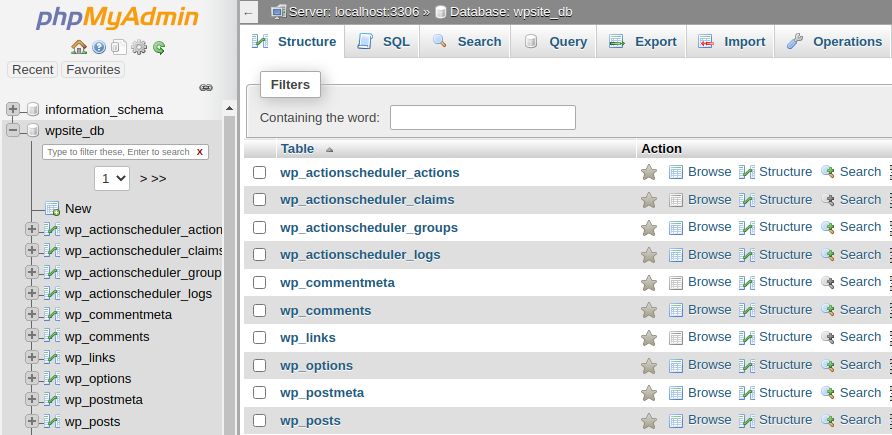Star the wp_options table
The height and width of the screenshot is (435, 892).
(x=649, y=366)
